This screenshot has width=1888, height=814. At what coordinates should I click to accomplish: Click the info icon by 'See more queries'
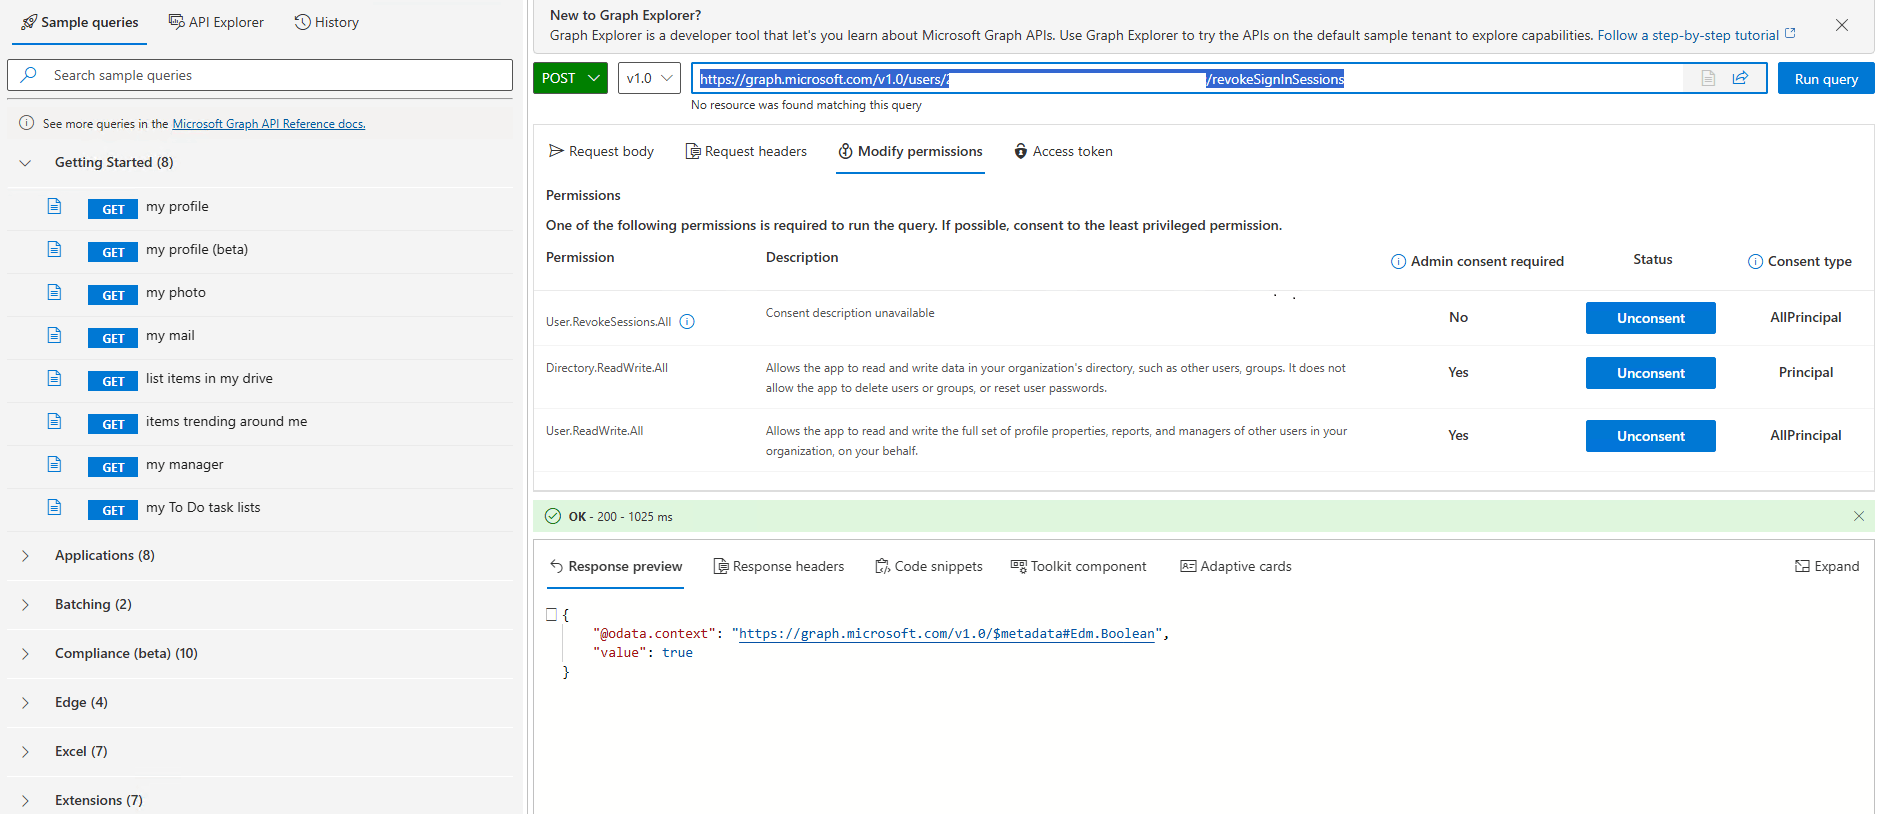(x=27, y=123)
